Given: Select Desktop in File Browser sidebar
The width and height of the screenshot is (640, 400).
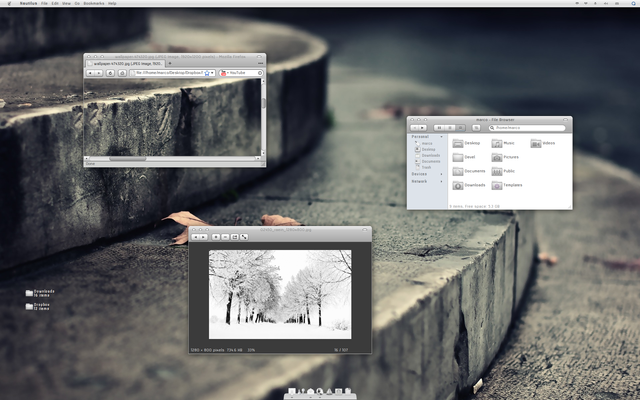Looking at the screenshot, I should coord(425,149).
